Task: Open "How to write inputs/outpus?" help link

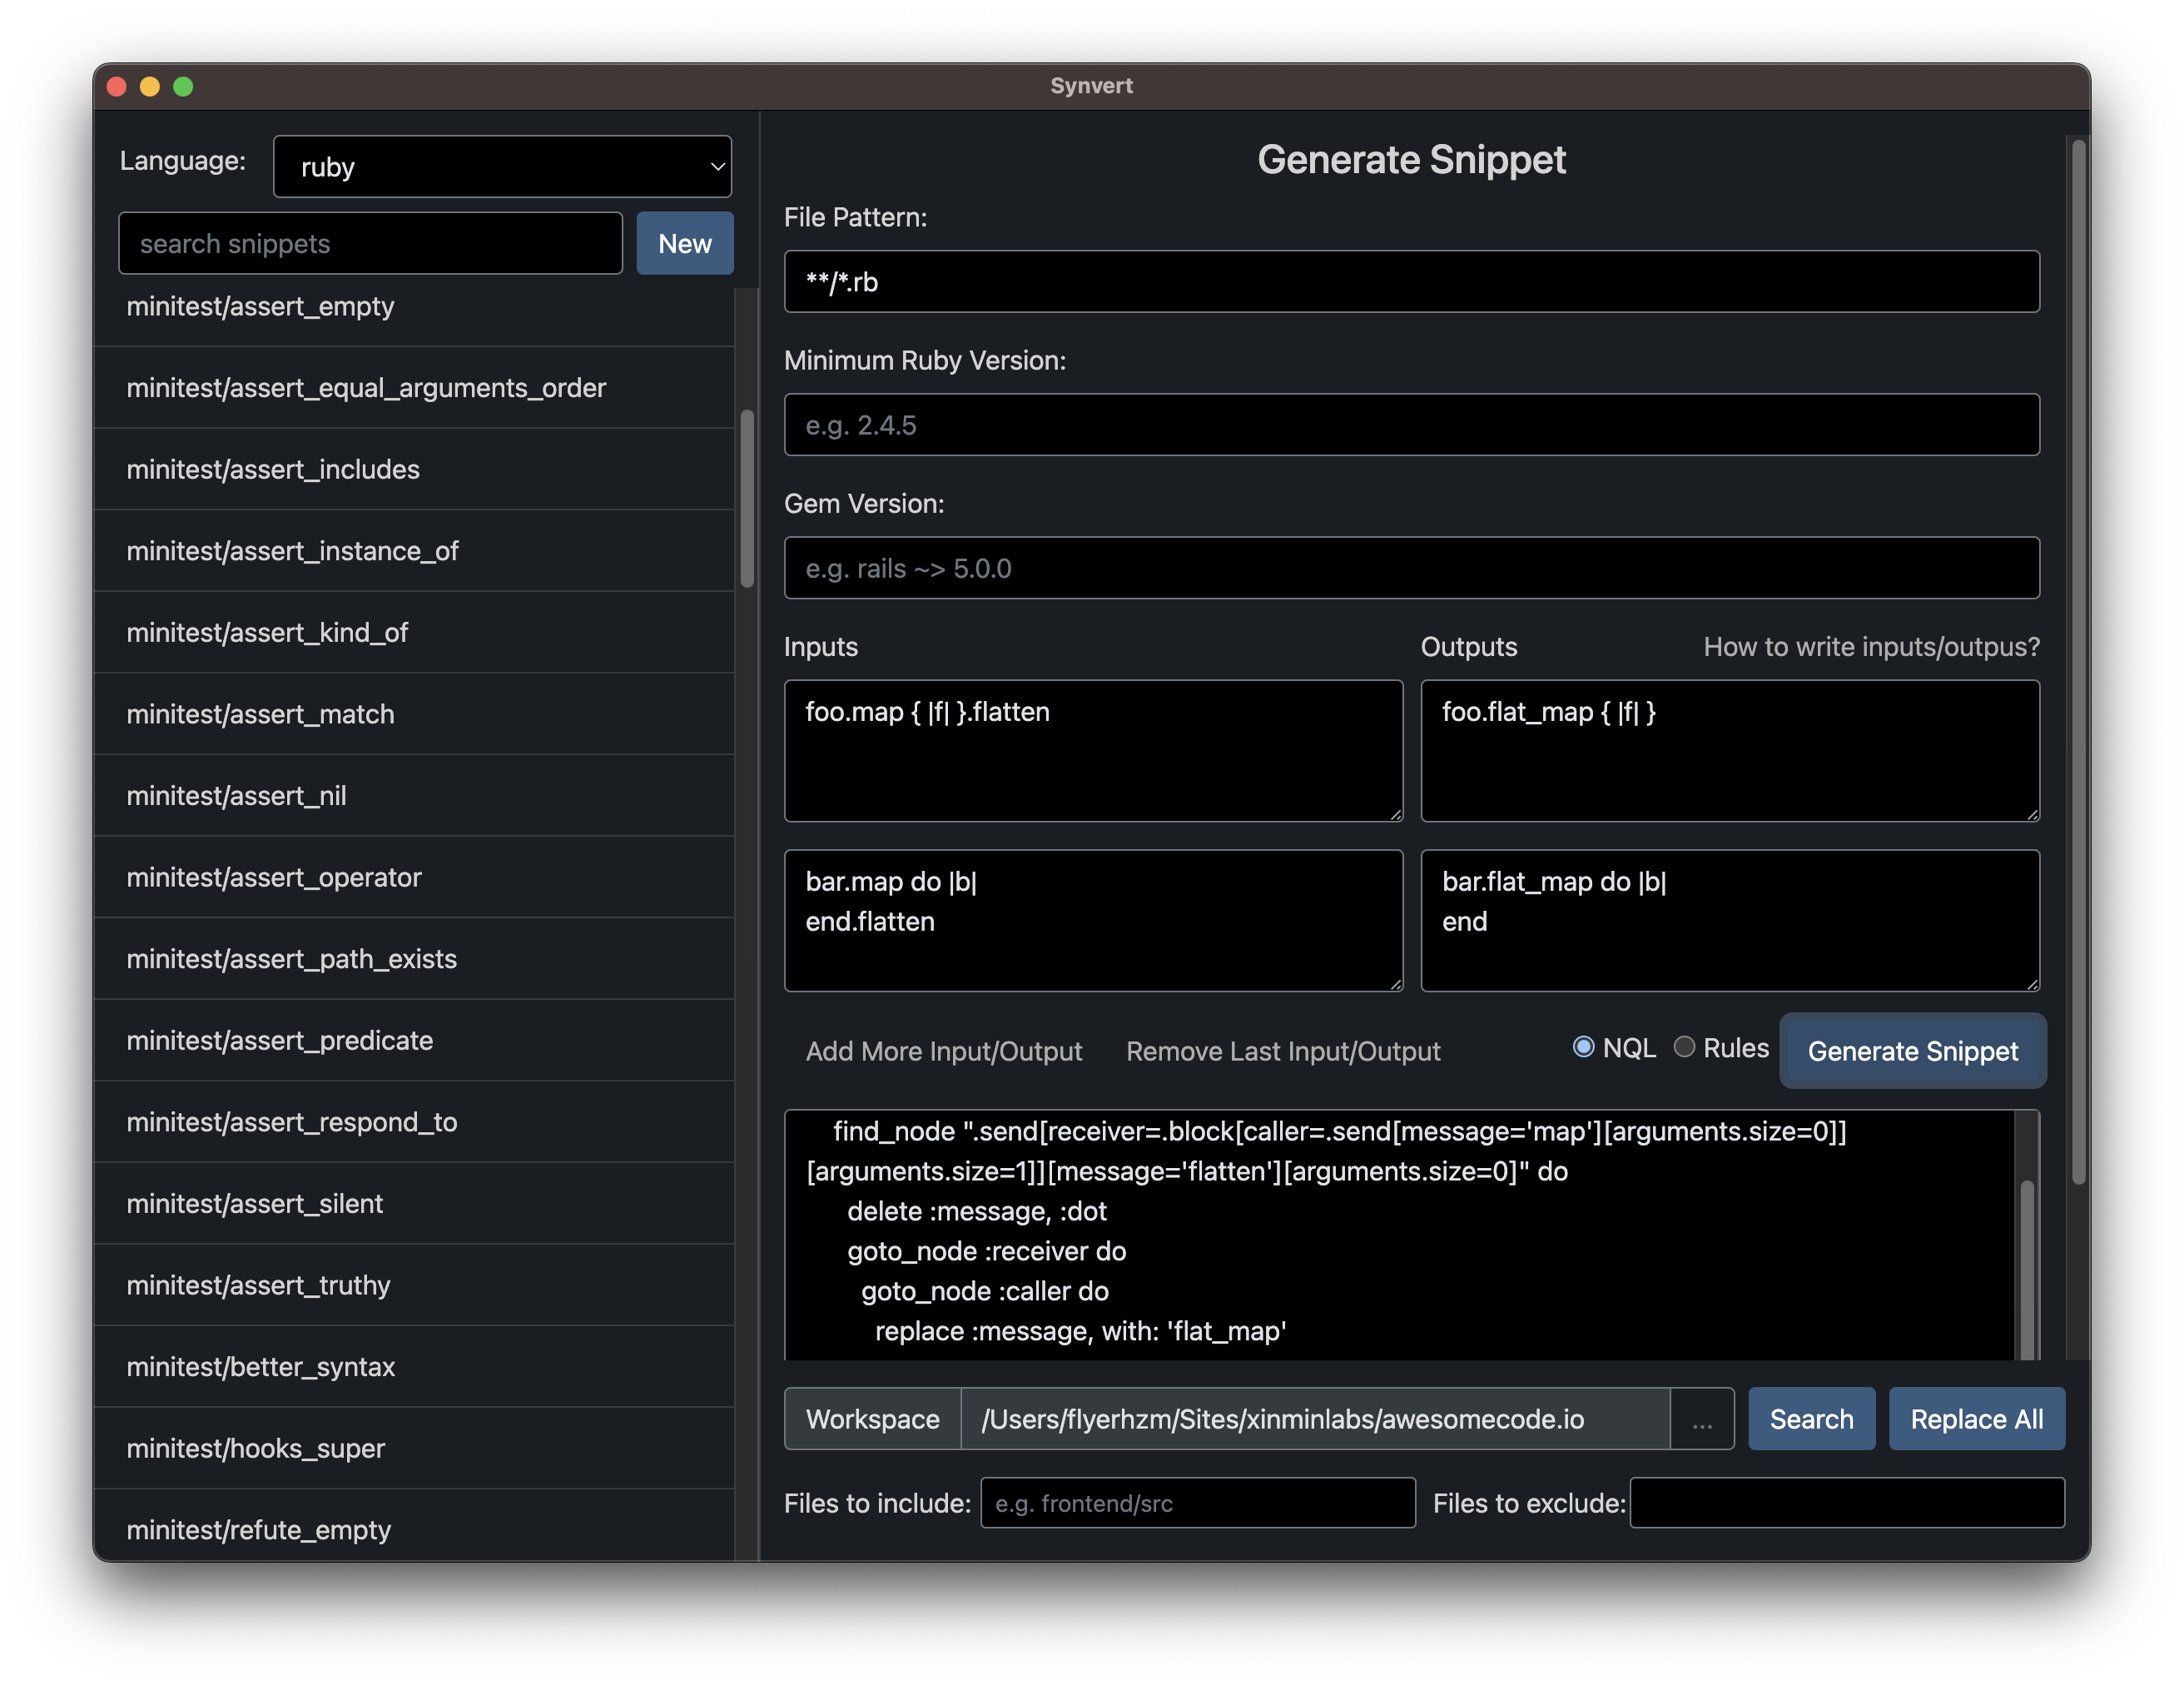Action: (1870, 647)
